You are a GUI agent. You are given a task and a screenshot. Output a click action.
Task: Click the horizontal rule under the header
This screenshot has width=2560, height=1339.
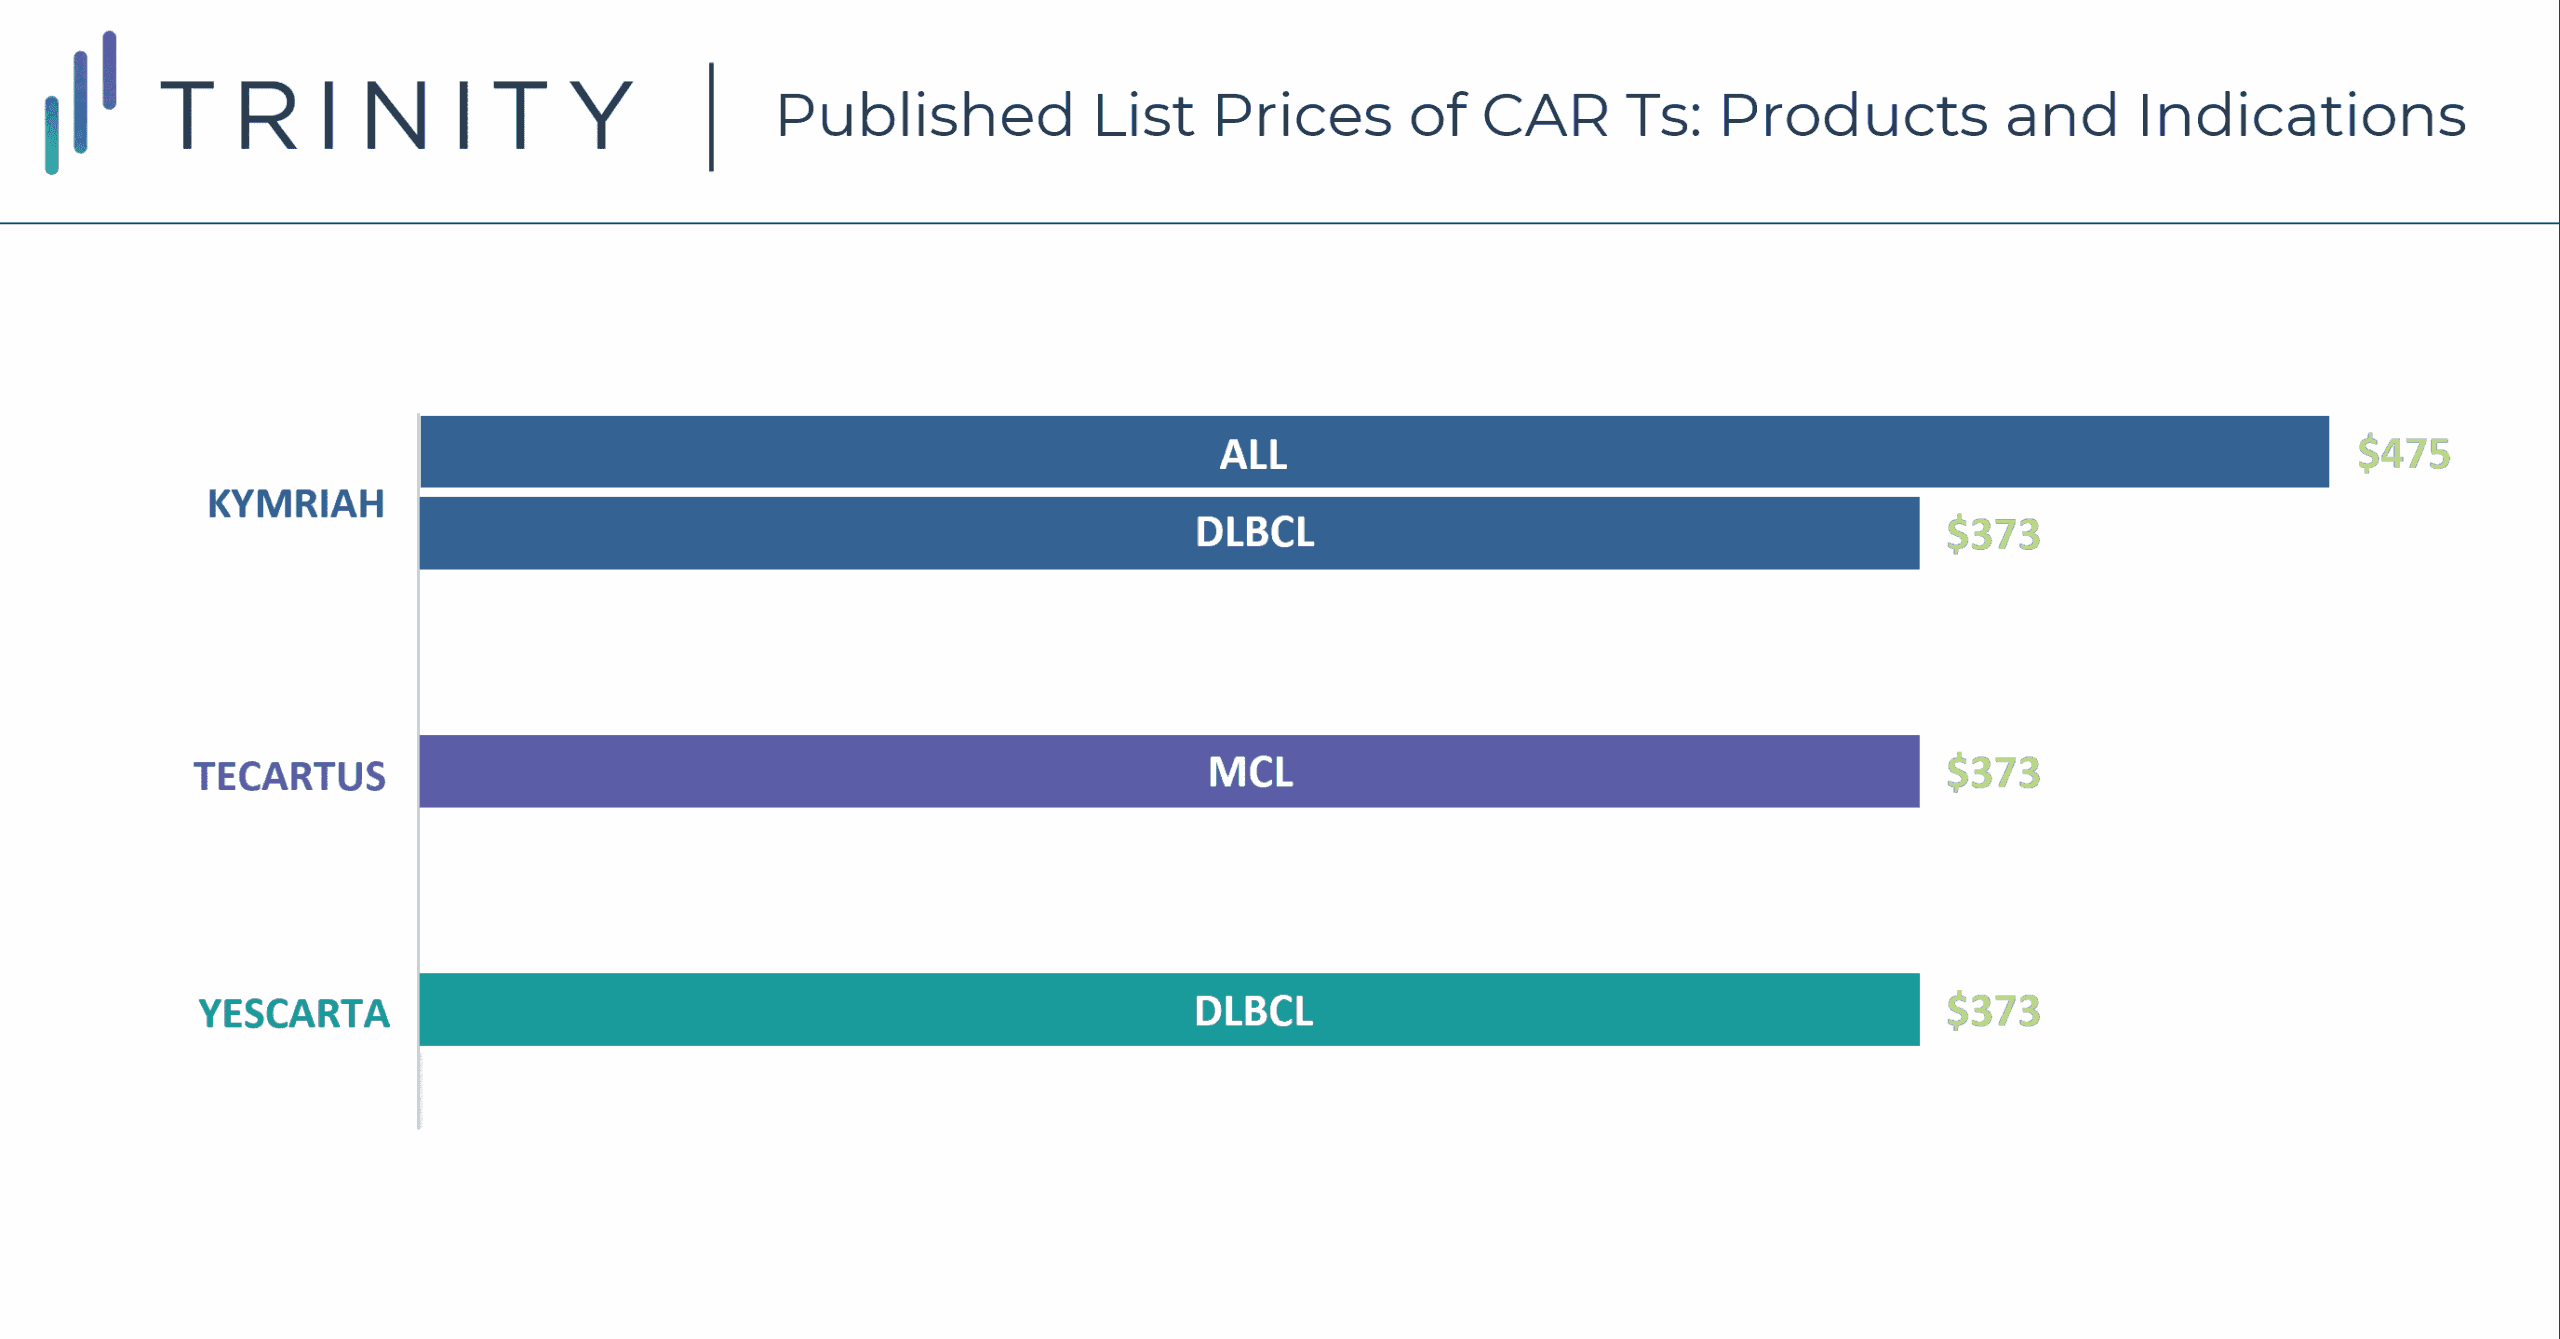point(1280,223)
